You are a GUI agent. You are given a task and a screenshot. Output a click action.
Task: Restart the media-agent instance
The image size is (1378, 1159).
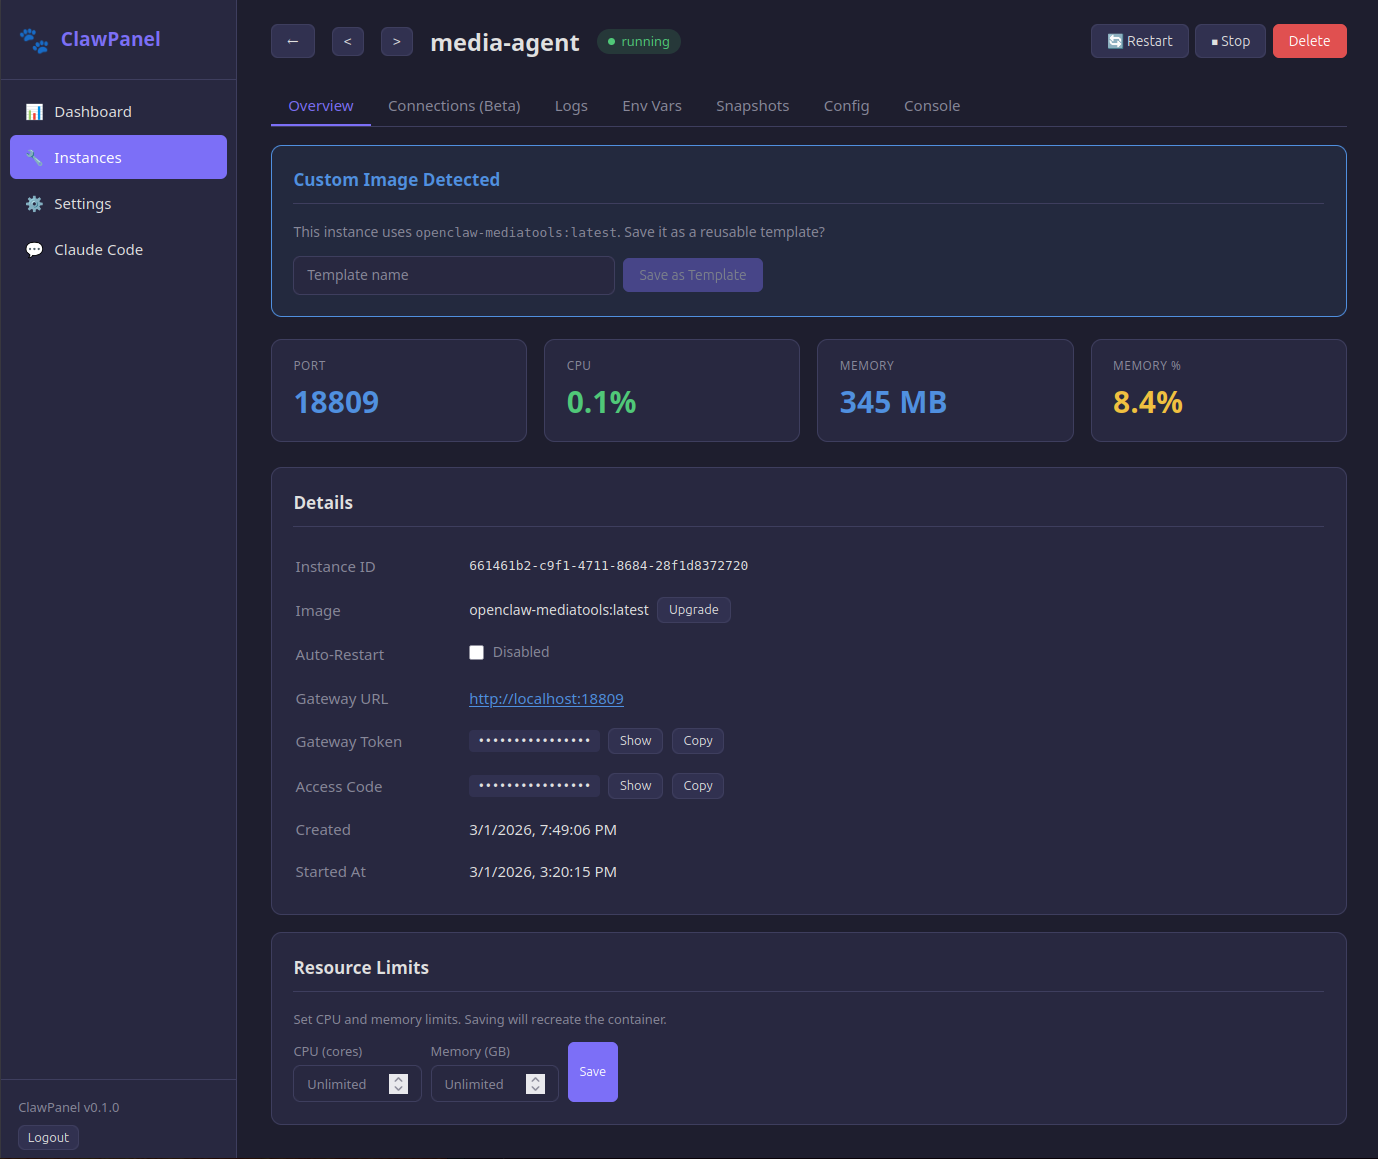coord(1139,41)
